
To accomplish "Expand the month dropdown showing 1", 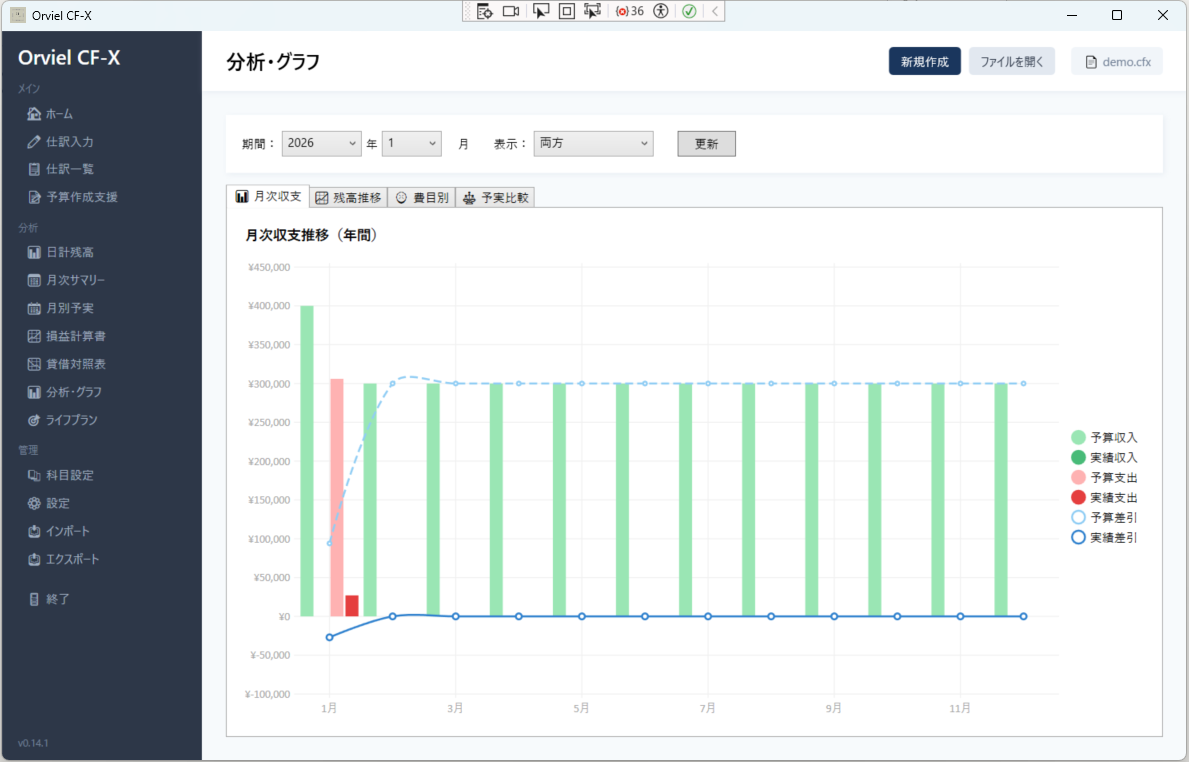I will [x=411, y=144].
